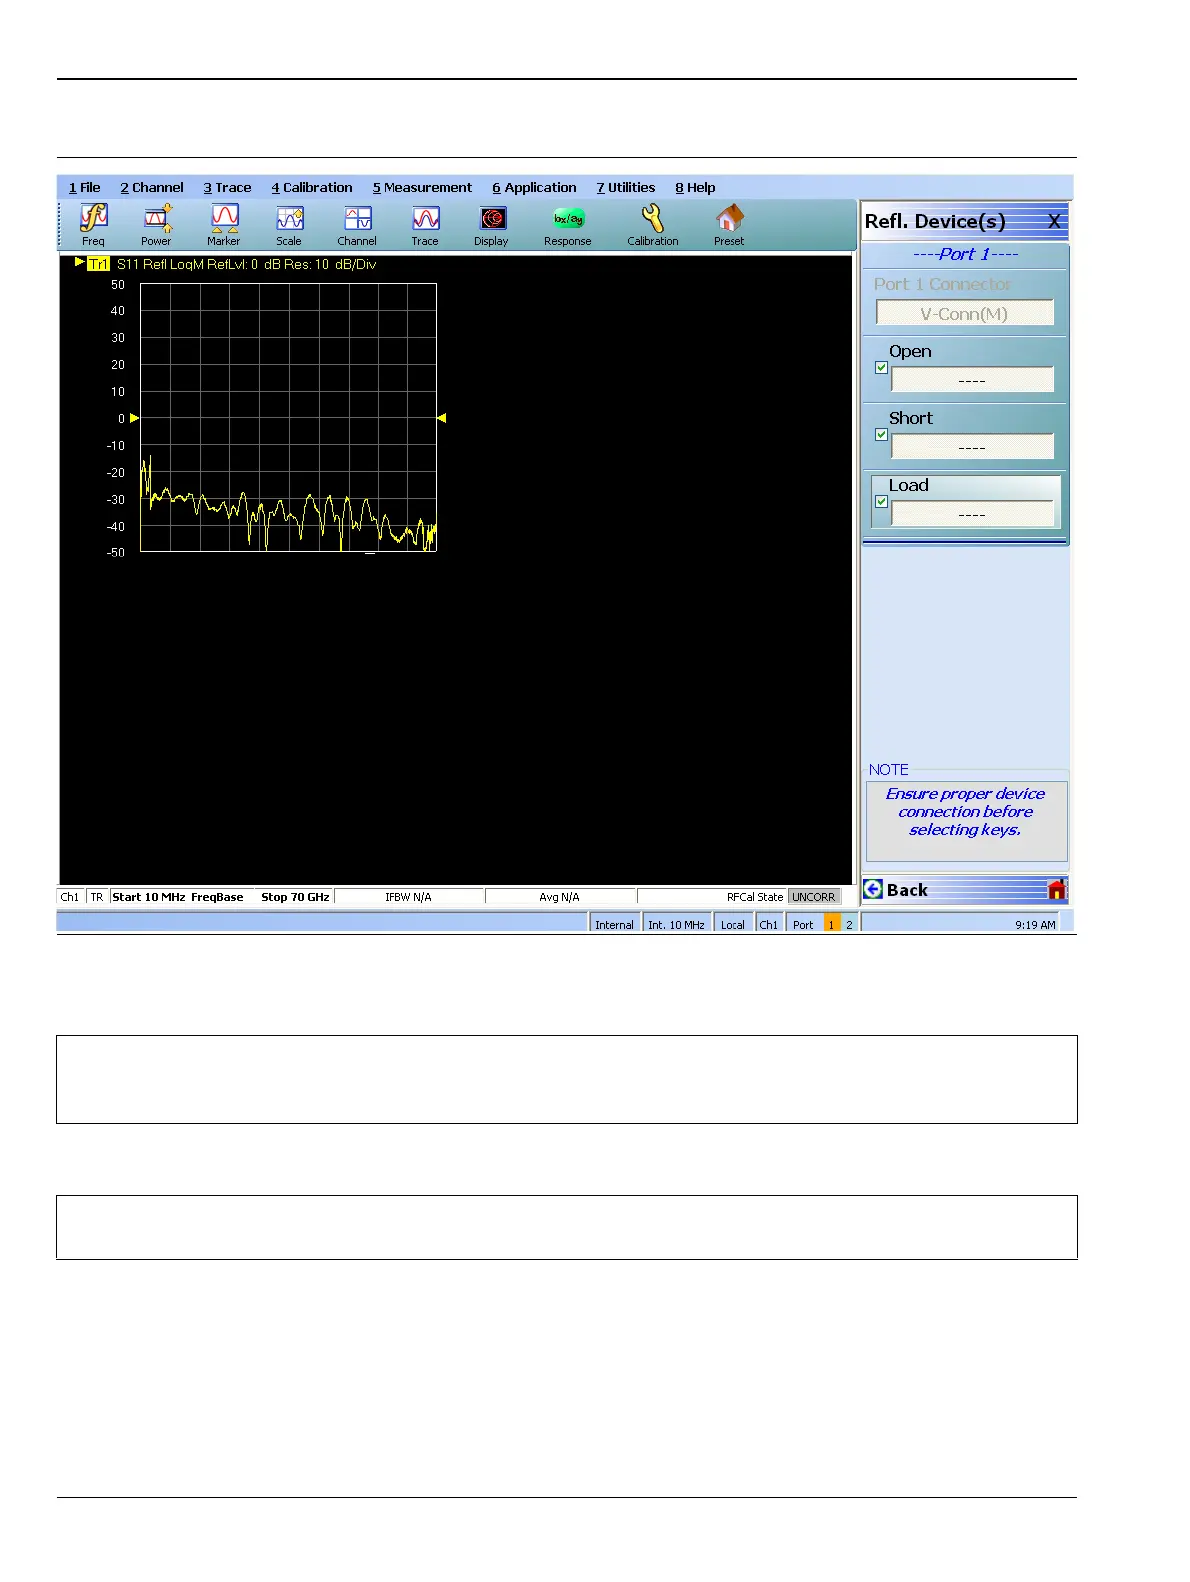This screenshot has height=1582, width=1190.
Task: Click the left yellow reference level marker
Action: pyautogui.click(x=135, y=418)
